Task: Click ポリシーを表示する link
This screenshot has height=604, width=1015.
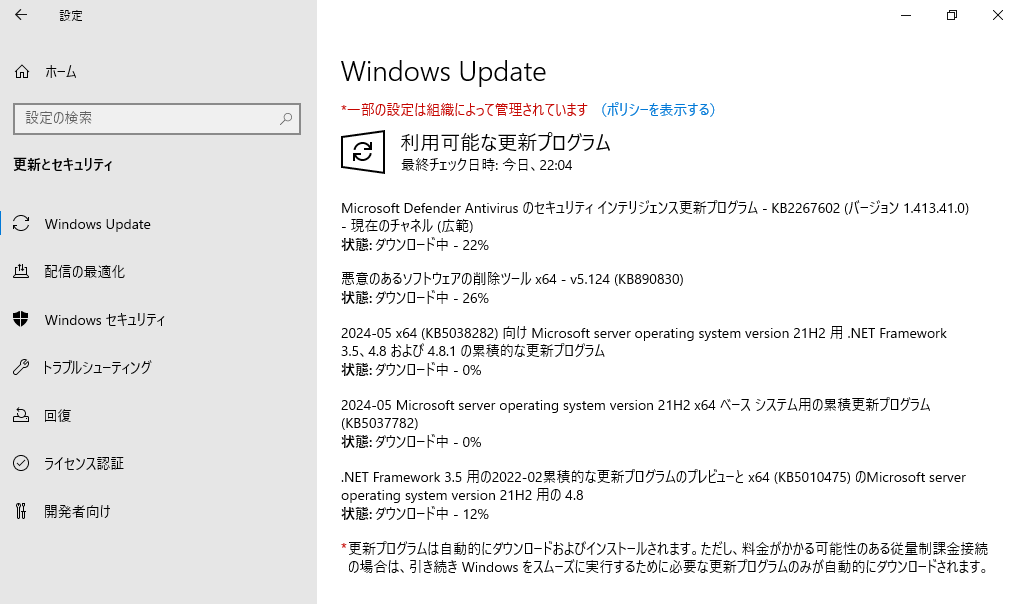Action: click(x=658, y=110)
